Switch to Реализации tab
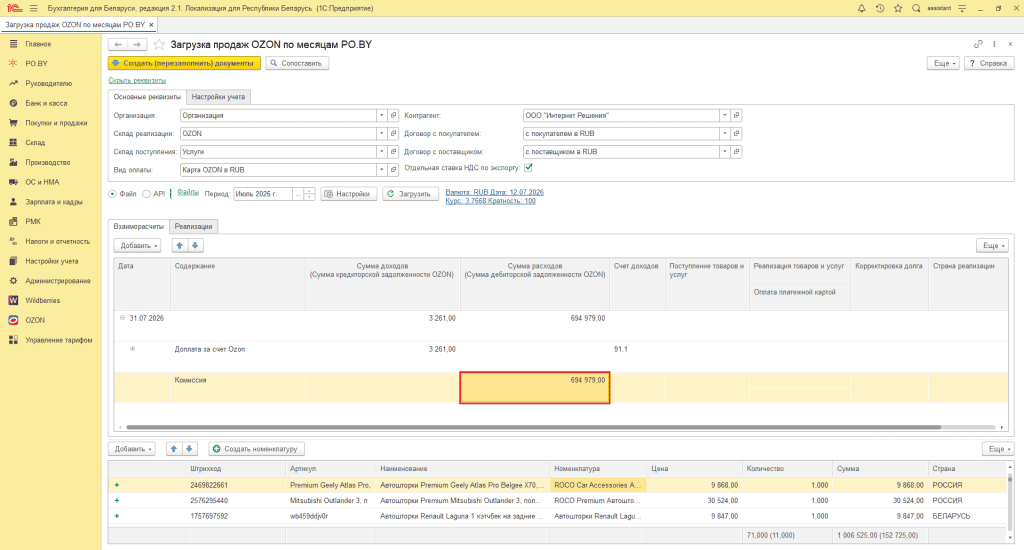The height and width of the screenshot is (550, 1024). click(x=193, y=227)
